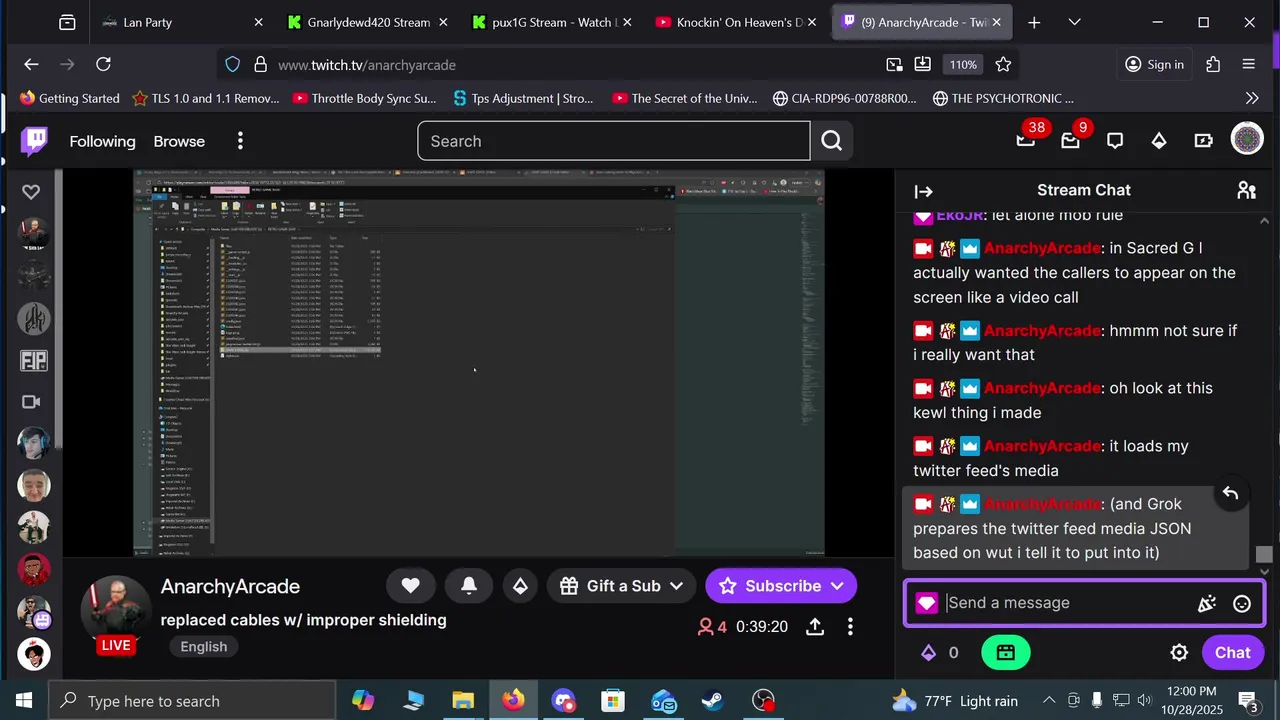Image resolution: width=1280 pixels, height=720 pixels.
Task: Select the AnarchyArcade Twitch tab
Action: click(x=922, y=22)
